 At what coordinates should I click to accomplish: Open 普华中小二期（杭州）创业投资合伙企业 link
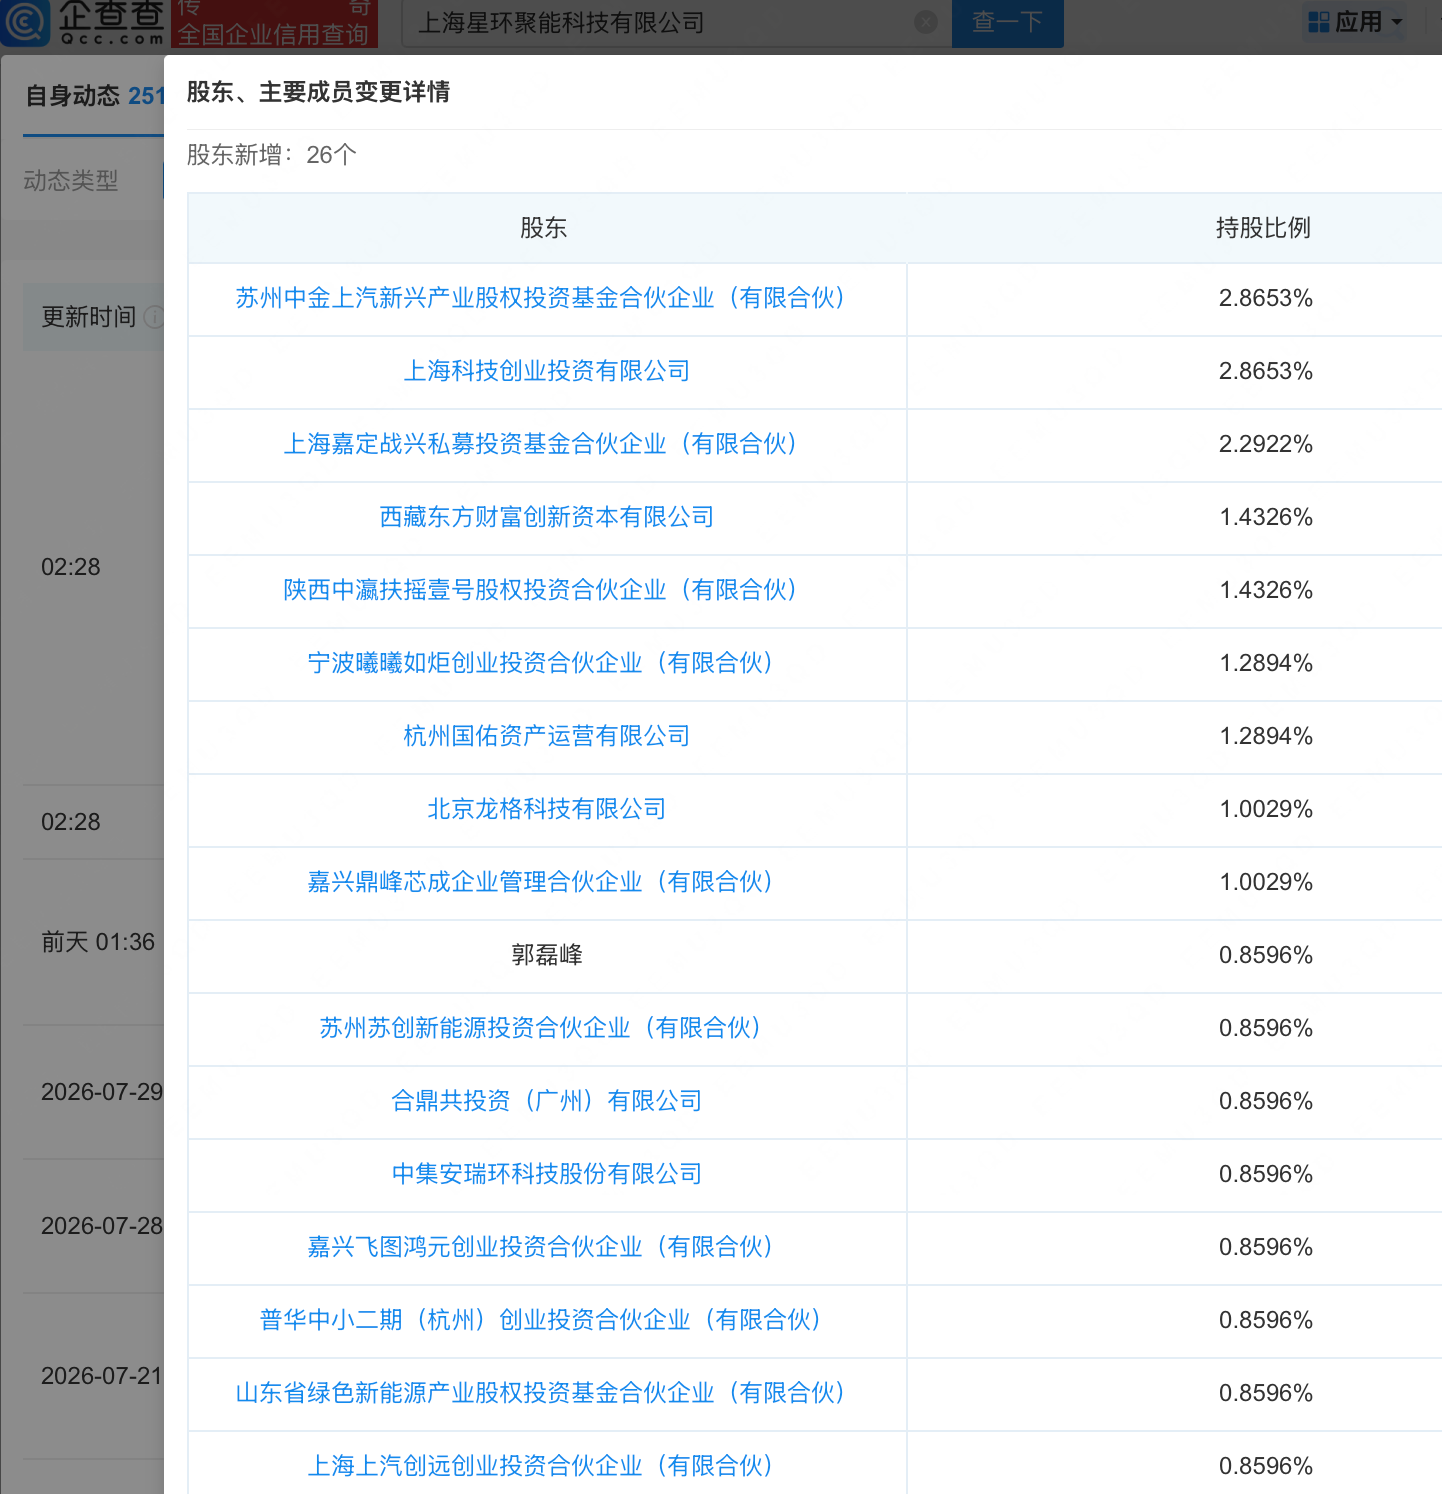click(541, 1320)
